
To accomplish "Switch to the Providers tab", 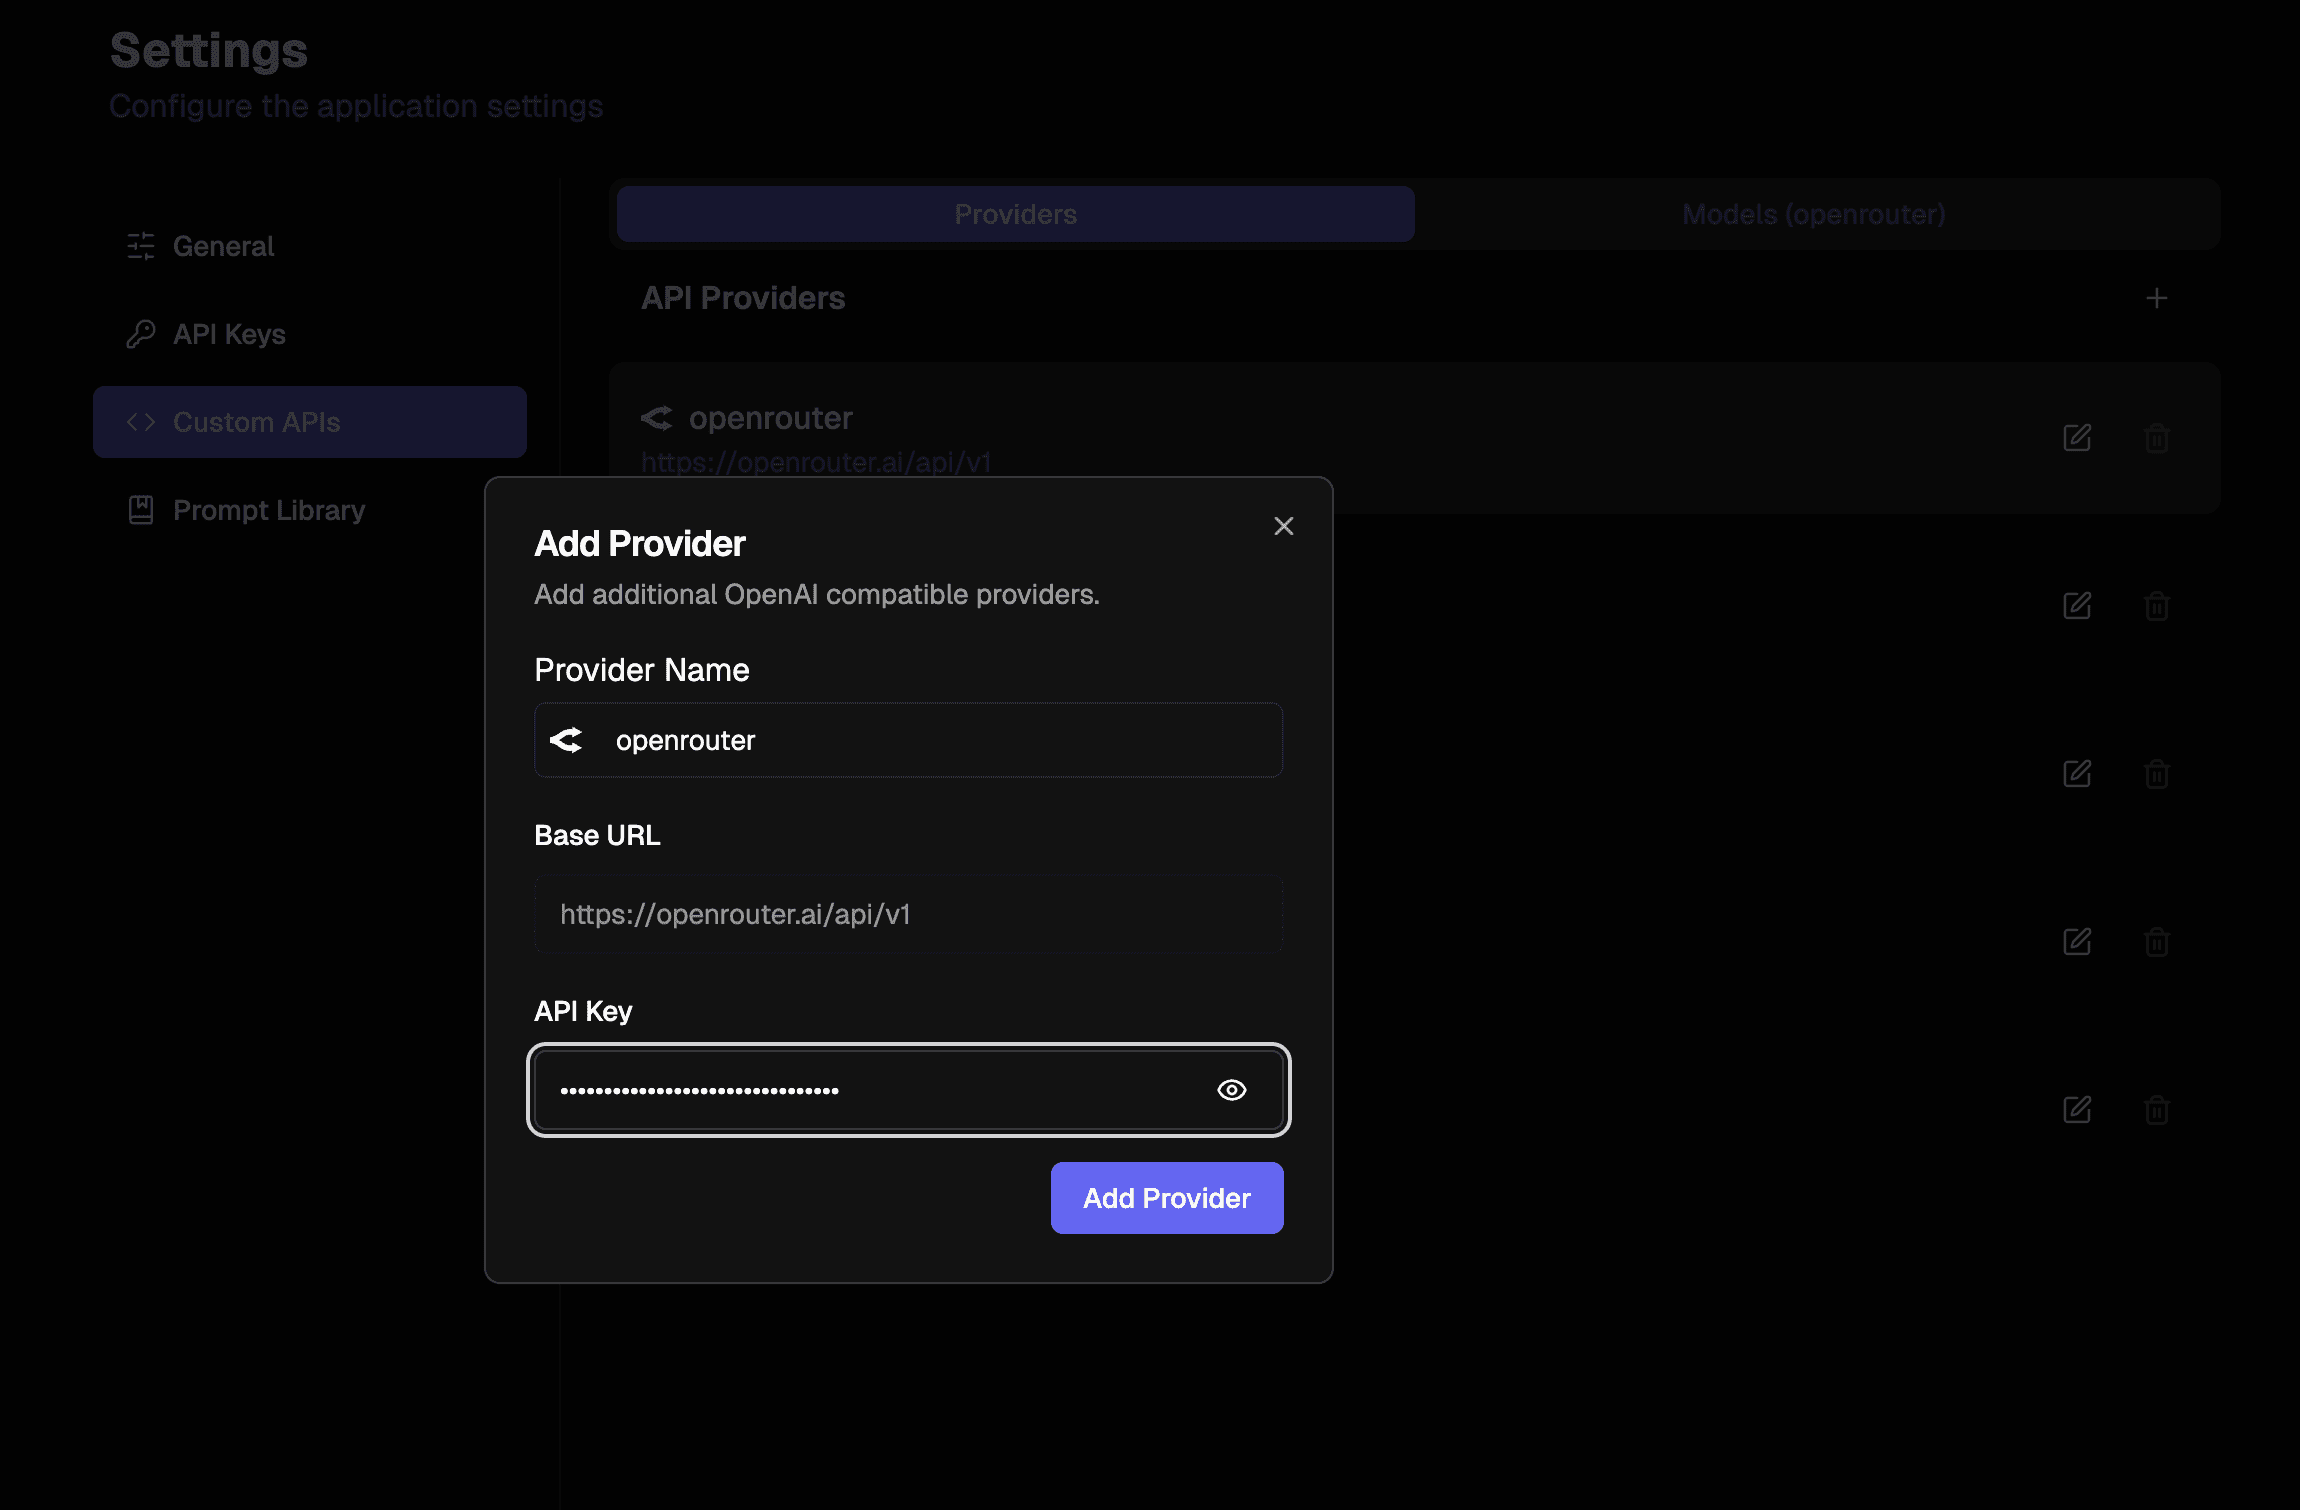I will tap(1016, 214).
